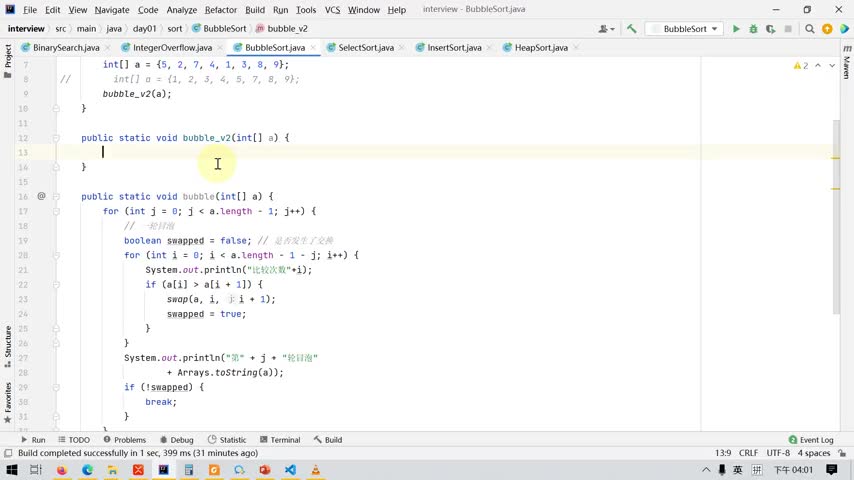Click the gutter @ icon at line 16
Image resolution: width=854 pixels, height=480 pixels.
click(x=41, y=196)
